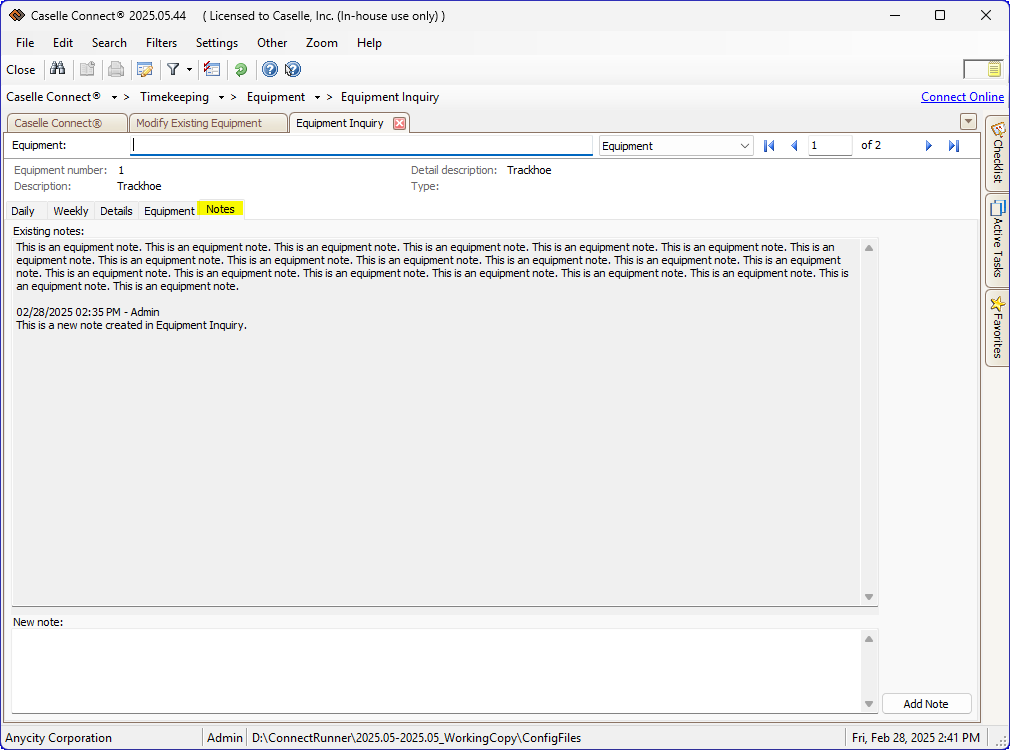Go to the next equipment record
This screenshot has height=750, width=1010.
(x=928, y=146)
